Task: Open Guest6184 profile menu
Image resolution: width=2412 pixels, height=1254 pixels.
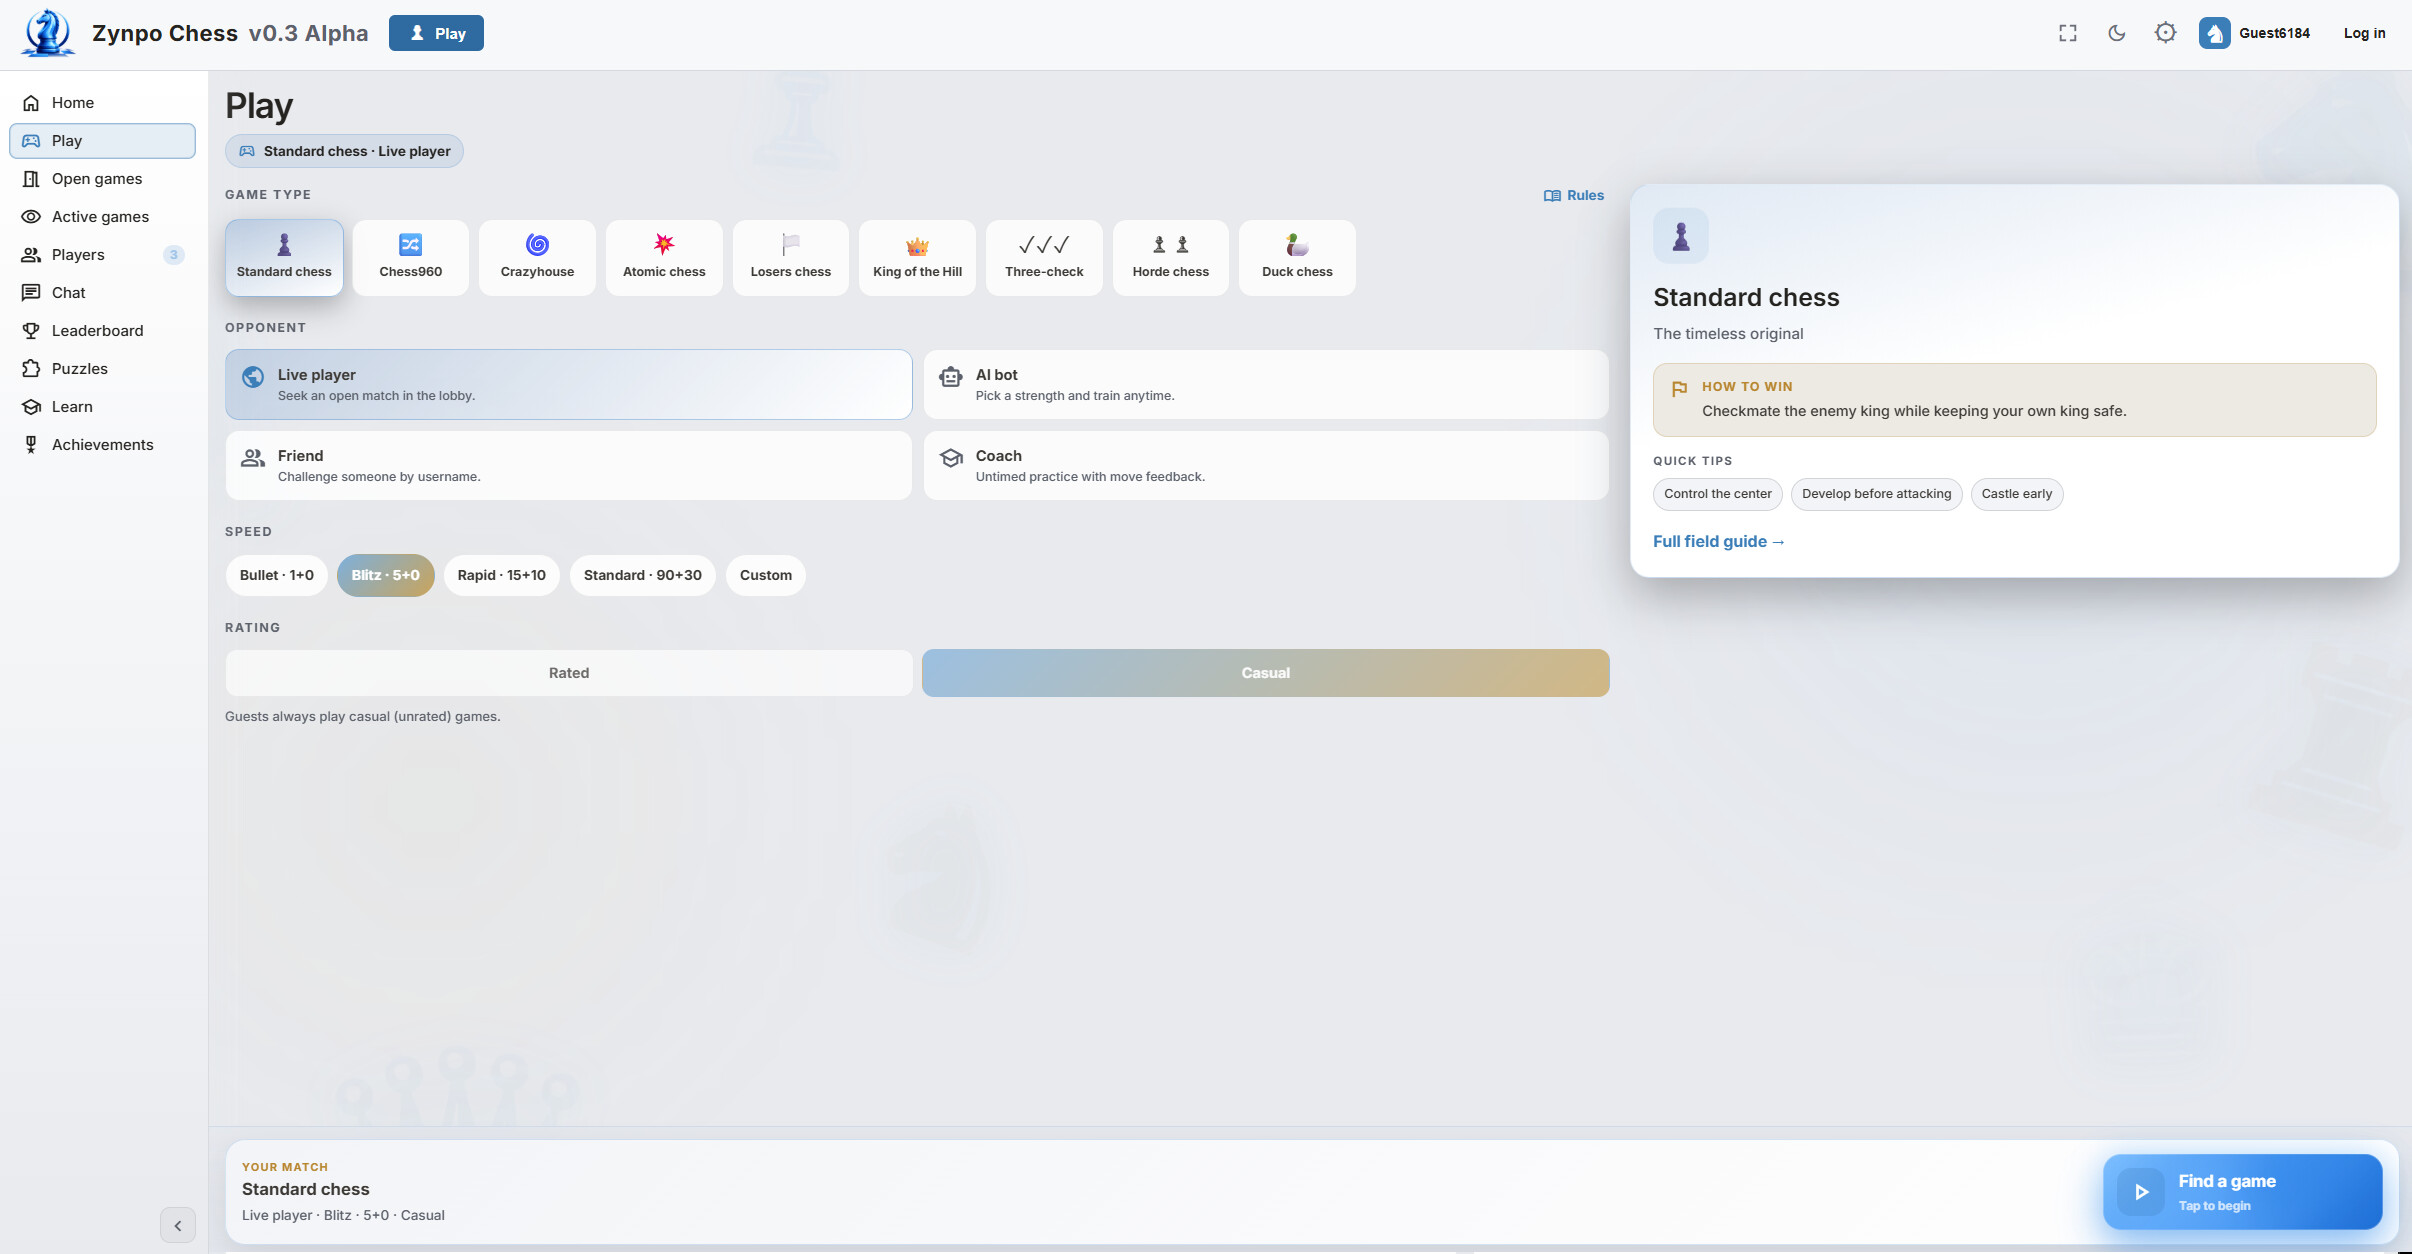Action: [x=2255, y=33]
